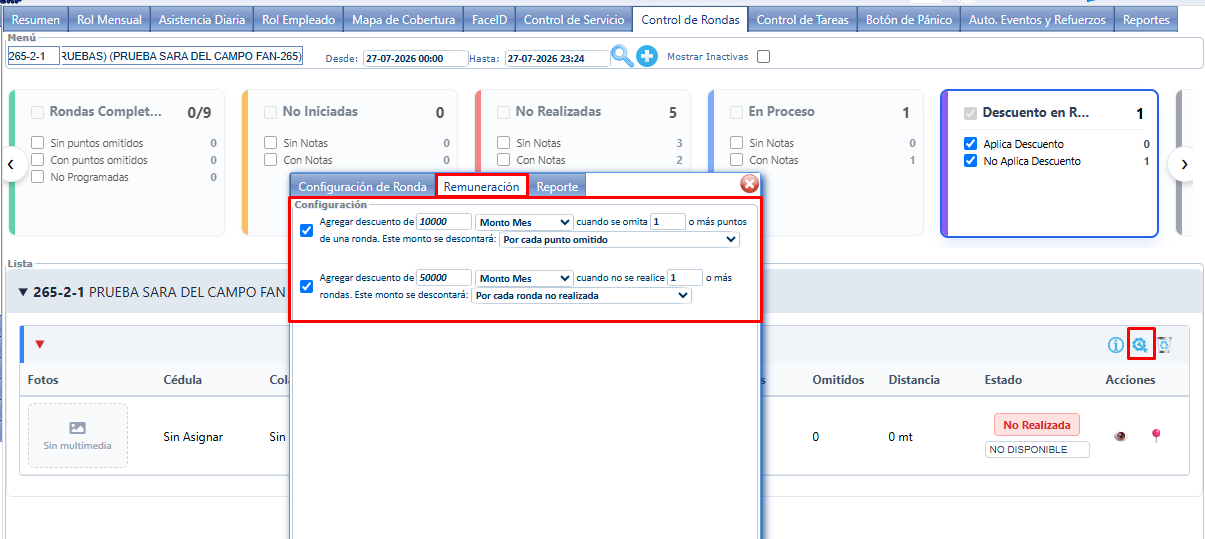
Task: Open the Control de Tareas tab
Action: [x=803, y=19]
